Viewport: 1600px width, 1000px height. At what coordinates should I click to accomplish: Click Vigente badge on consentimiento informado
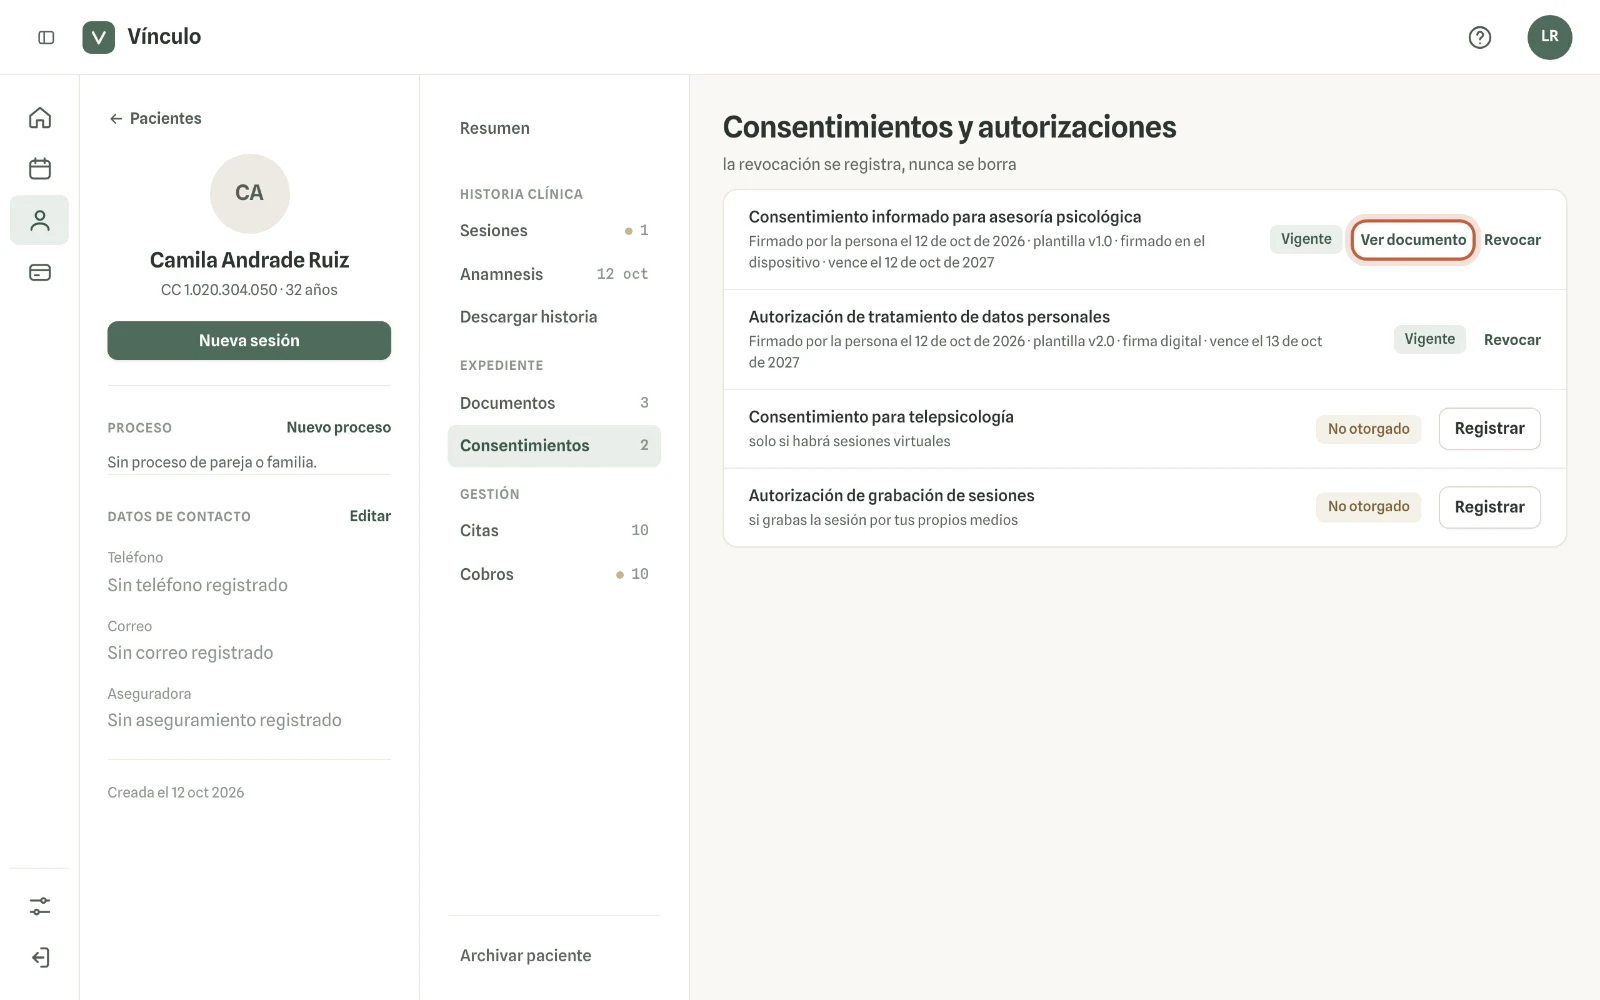pyautogui.click(x=1306, y=239)
